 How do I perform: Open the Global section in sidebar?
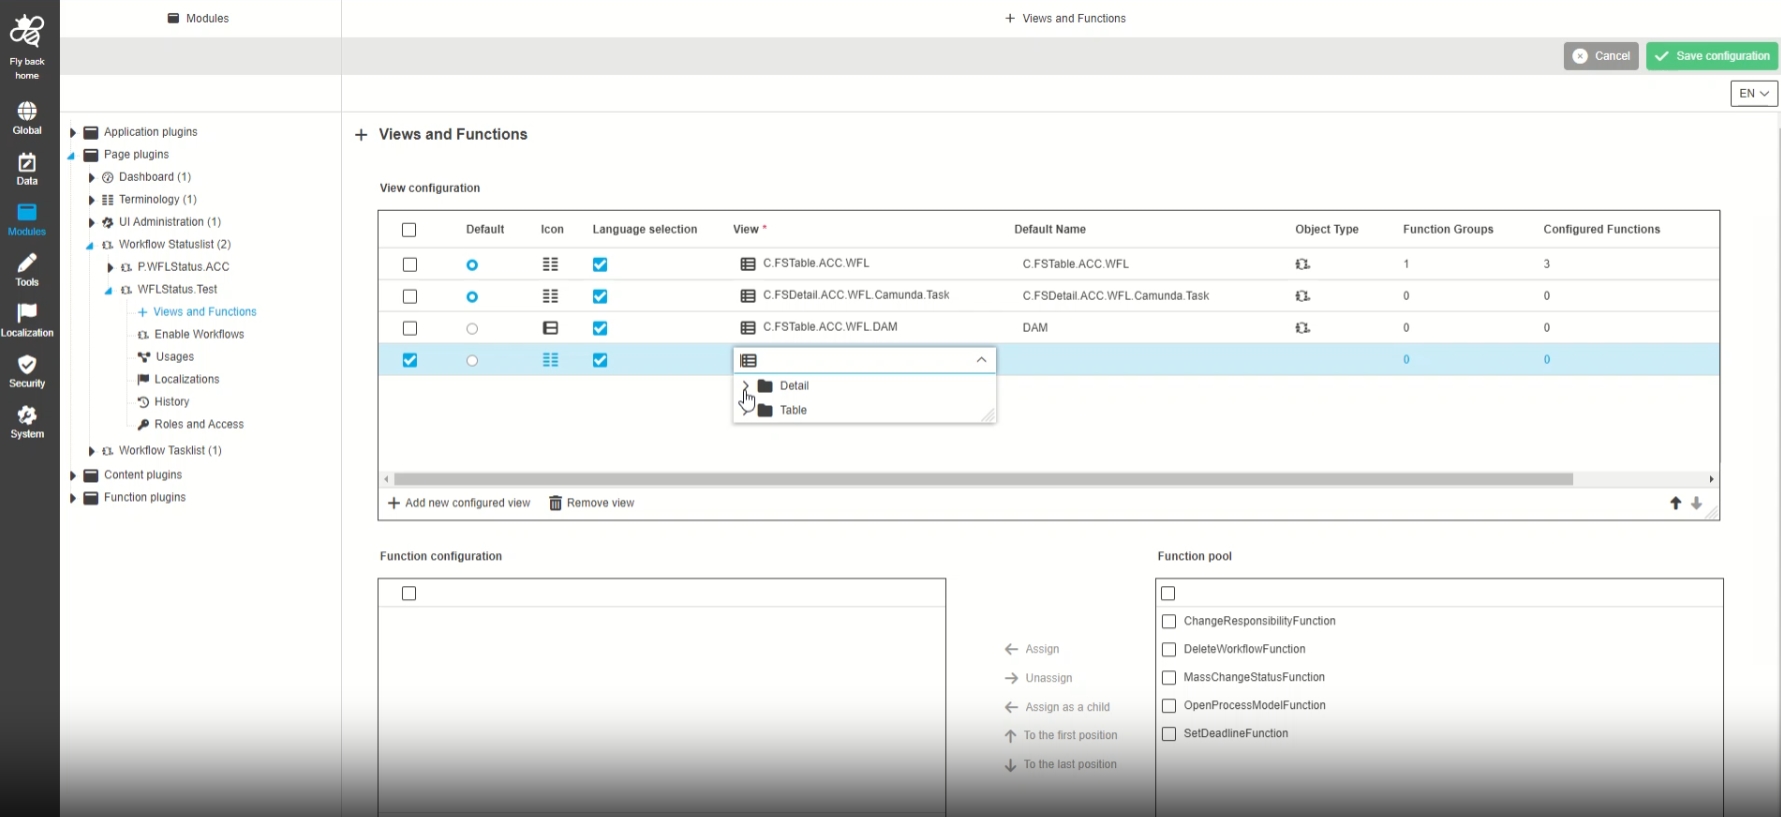pos(27,112)
